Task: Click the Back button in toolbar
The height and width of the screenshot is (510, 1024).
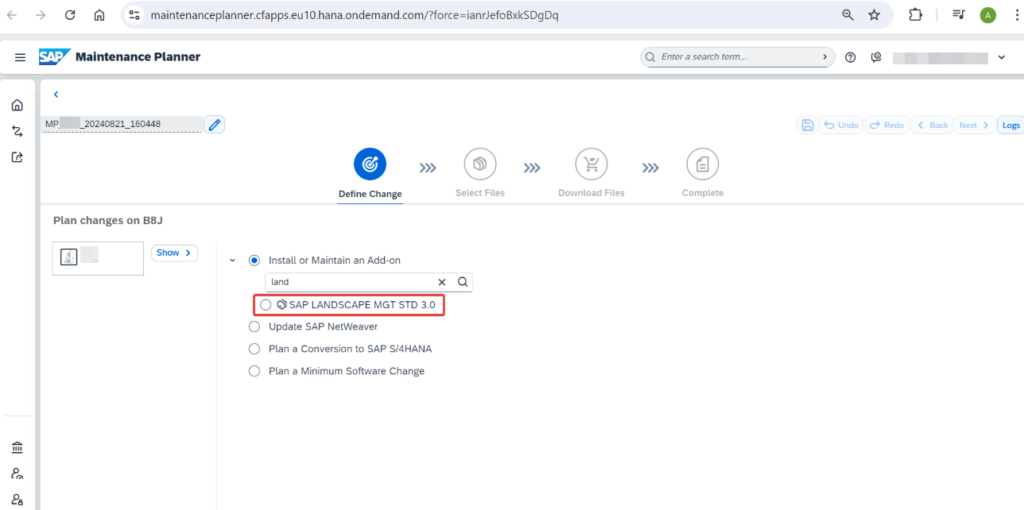Action: [932, 125]
